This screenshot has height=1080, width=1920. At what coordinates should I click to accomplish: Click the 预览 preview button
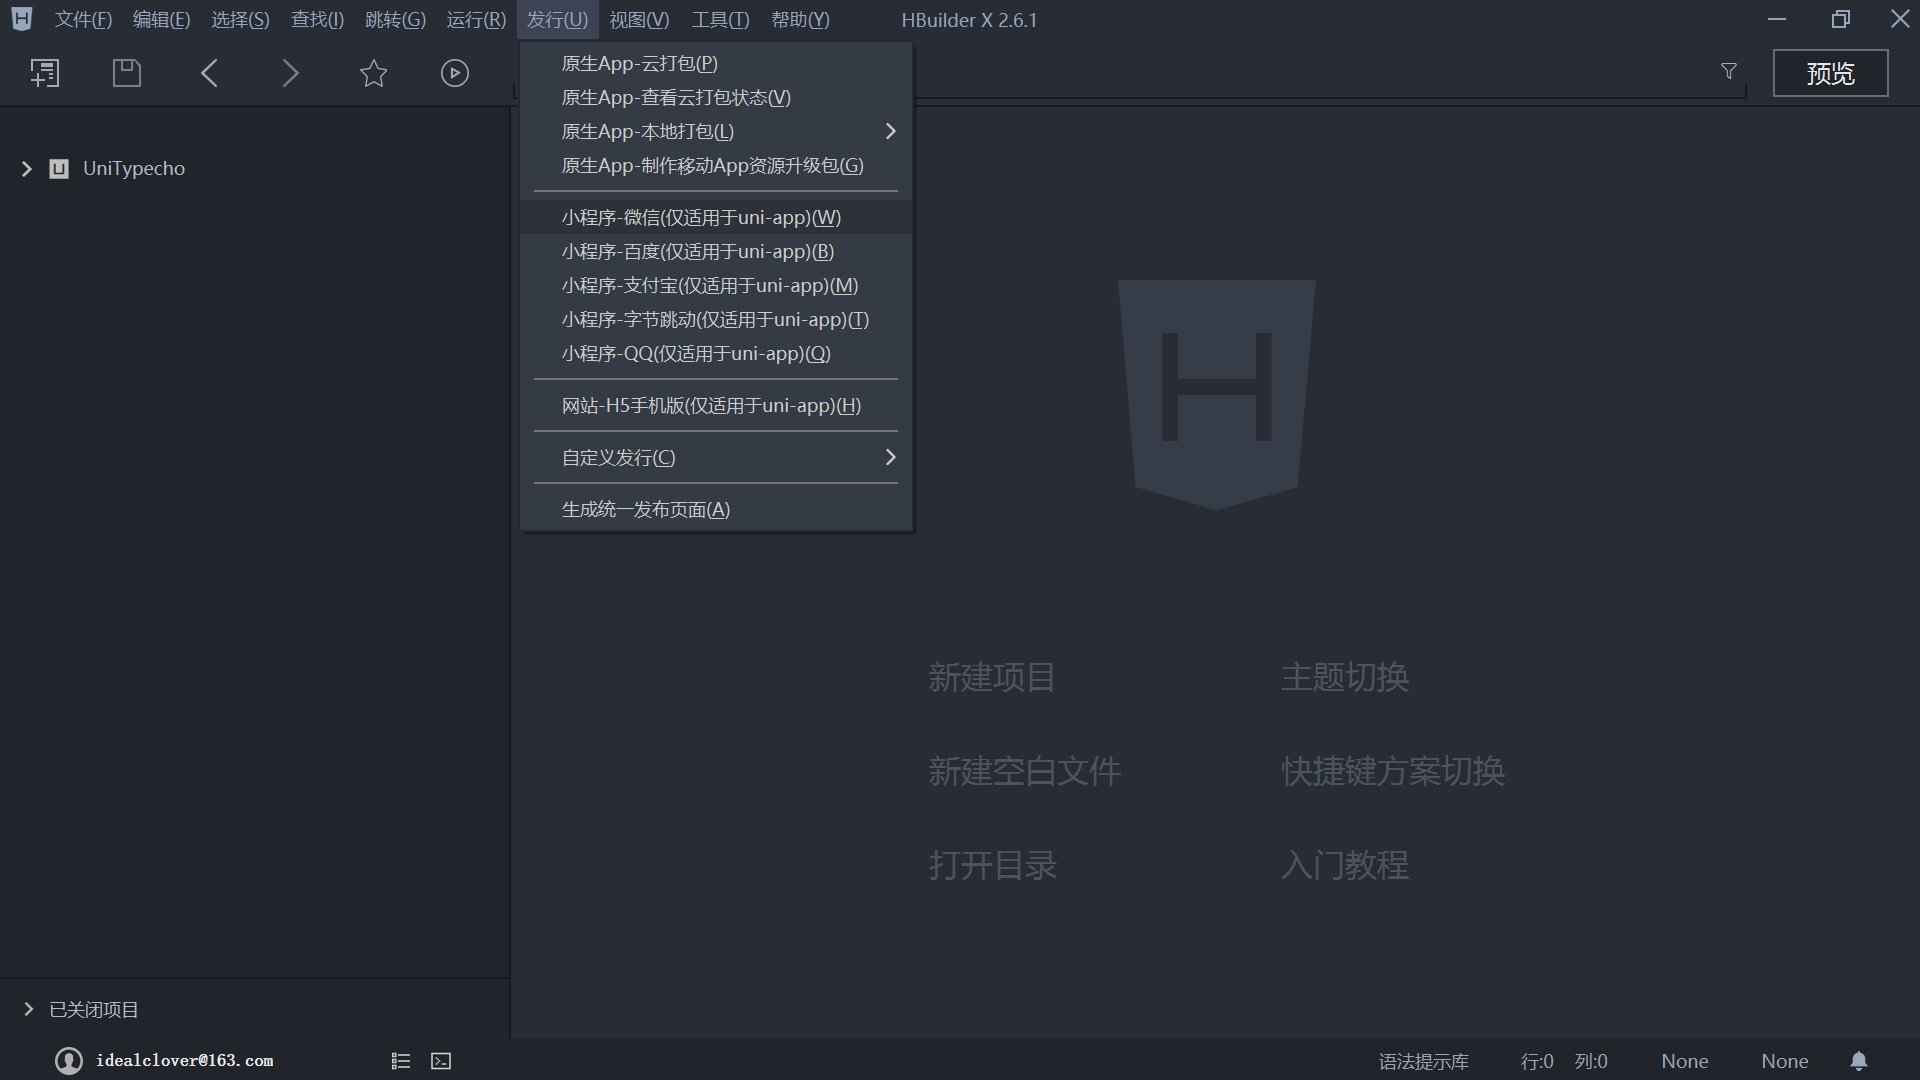(x=1830, y=73)
